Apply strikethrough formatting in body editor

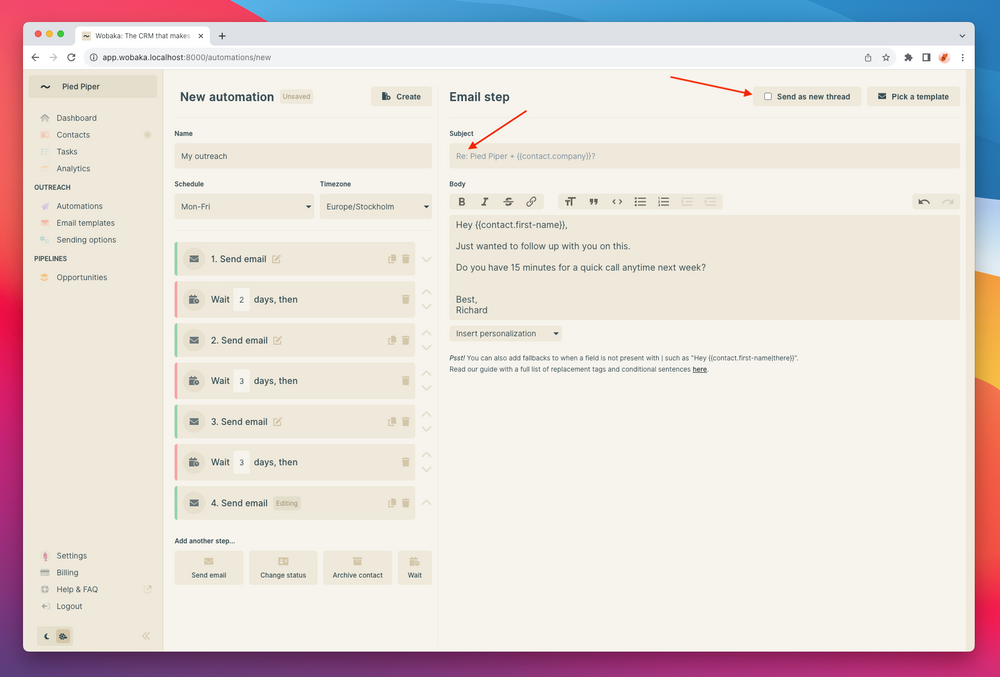click(x=508, y=201)
